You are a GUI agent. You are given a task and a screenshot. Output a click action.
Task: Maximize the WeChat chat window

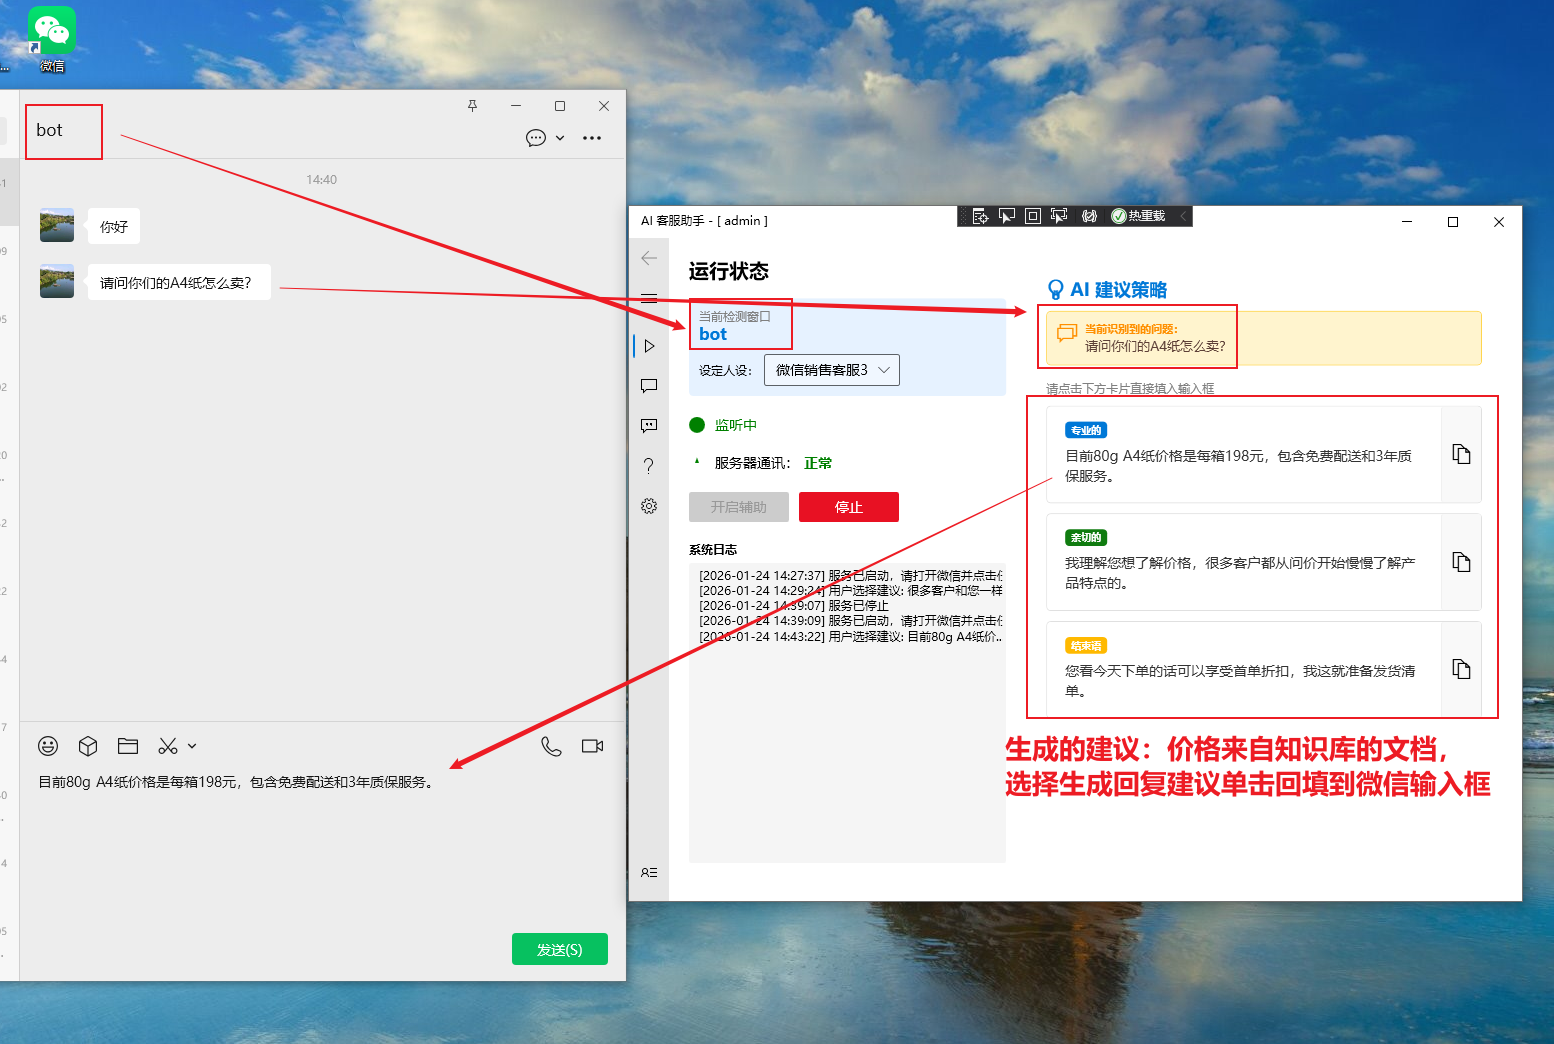click(560, 106)
